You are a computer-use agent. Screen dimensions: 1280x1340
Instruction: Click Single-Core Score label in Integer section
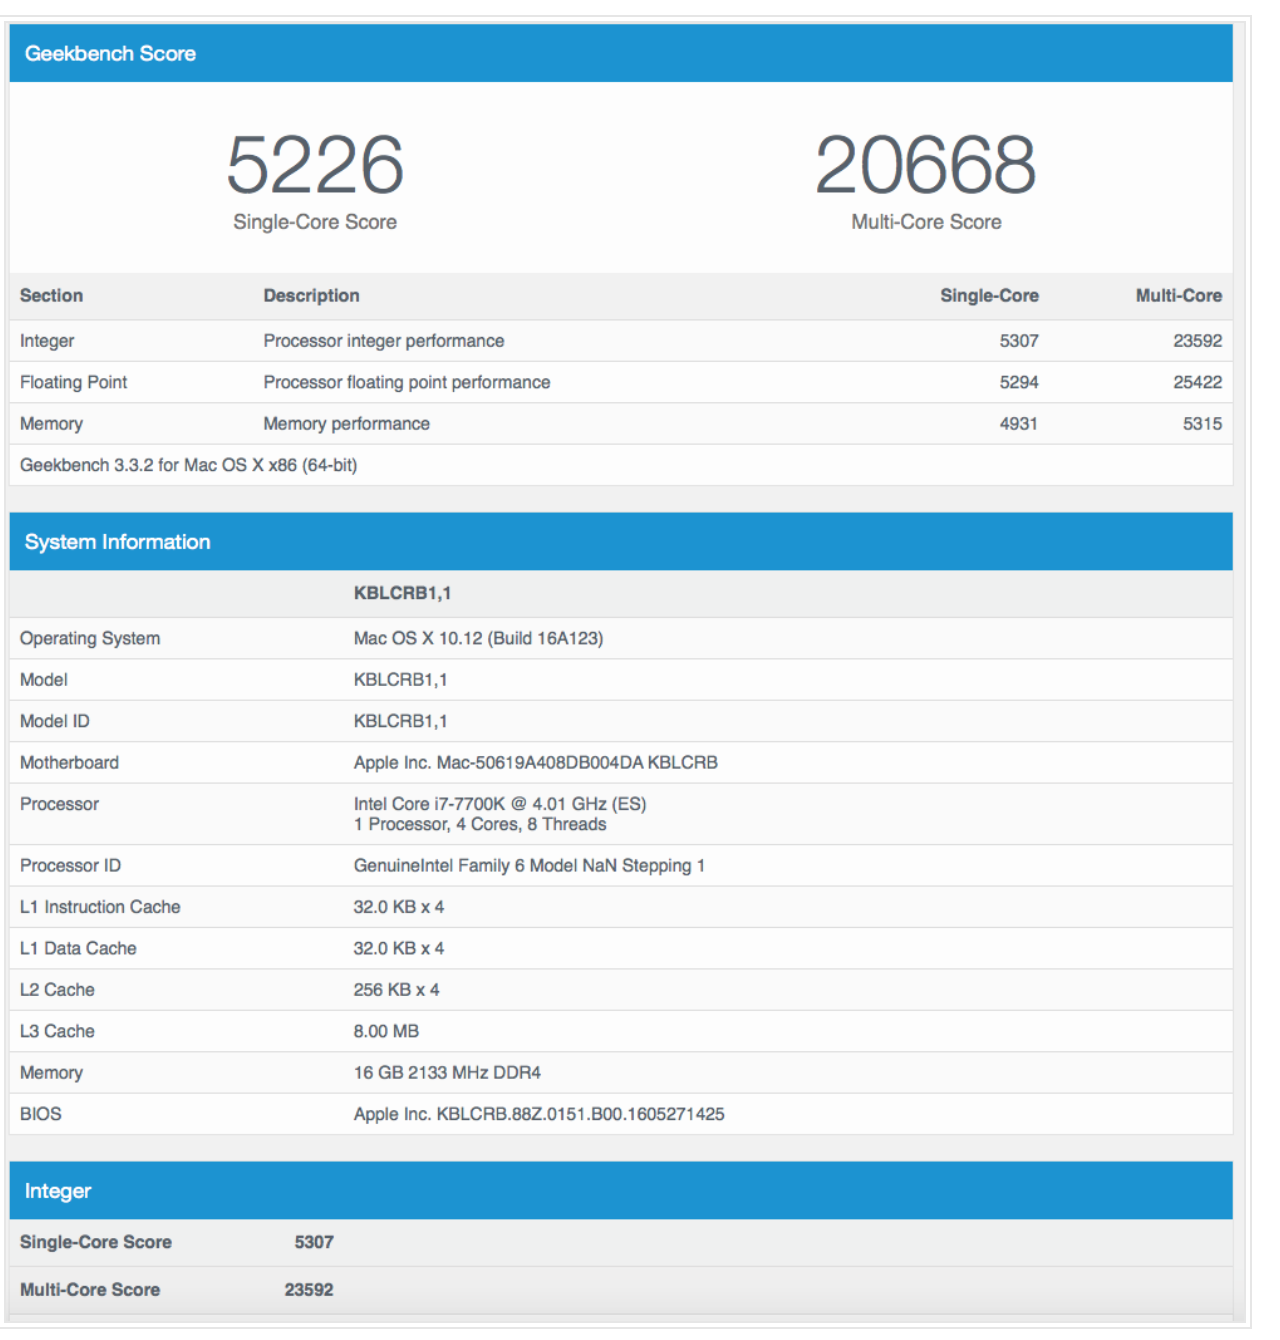click(96, 1242)
